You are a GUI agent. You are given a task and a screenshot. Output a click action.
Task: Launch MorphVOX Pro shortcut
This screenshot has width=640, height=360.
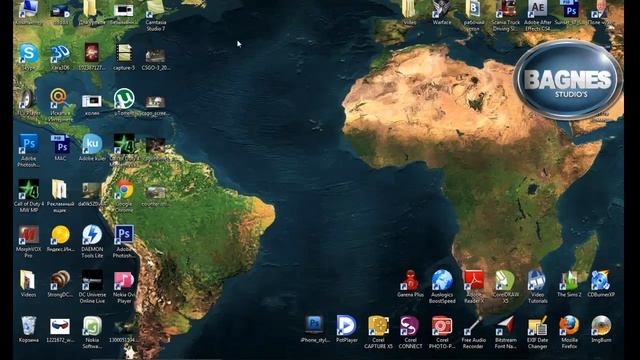(29, 235)
